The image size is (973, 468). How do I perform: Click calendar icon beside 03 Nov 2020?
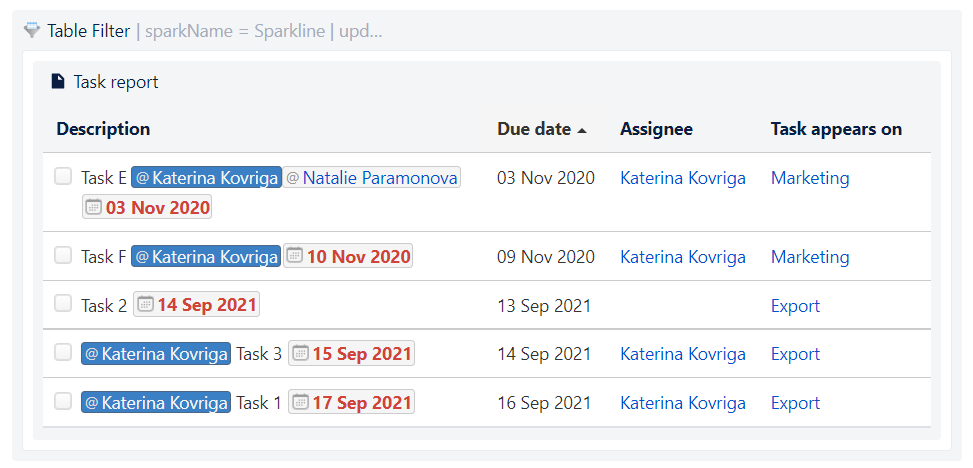92,207
